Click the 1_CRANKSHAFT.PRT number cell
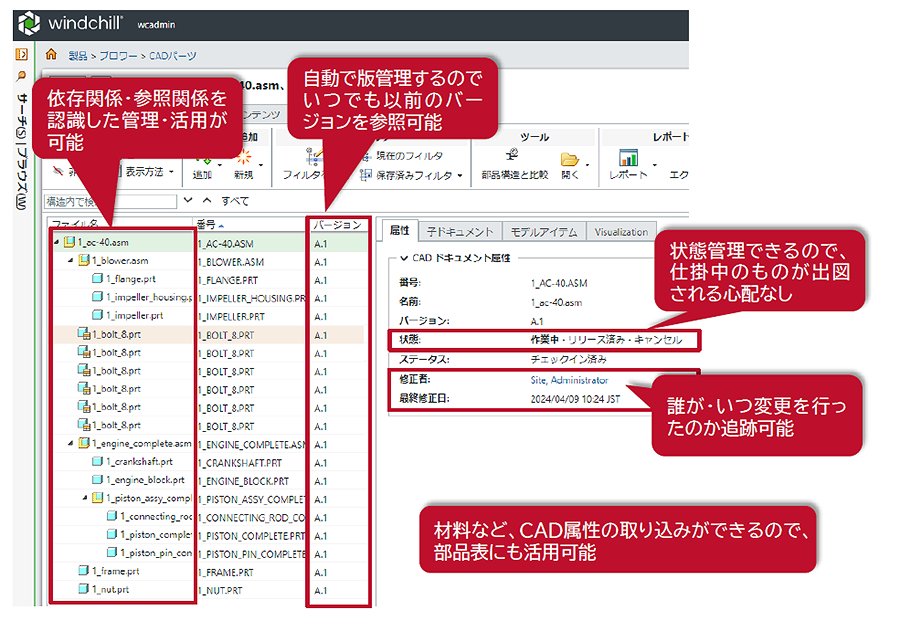 coord(240,462)
